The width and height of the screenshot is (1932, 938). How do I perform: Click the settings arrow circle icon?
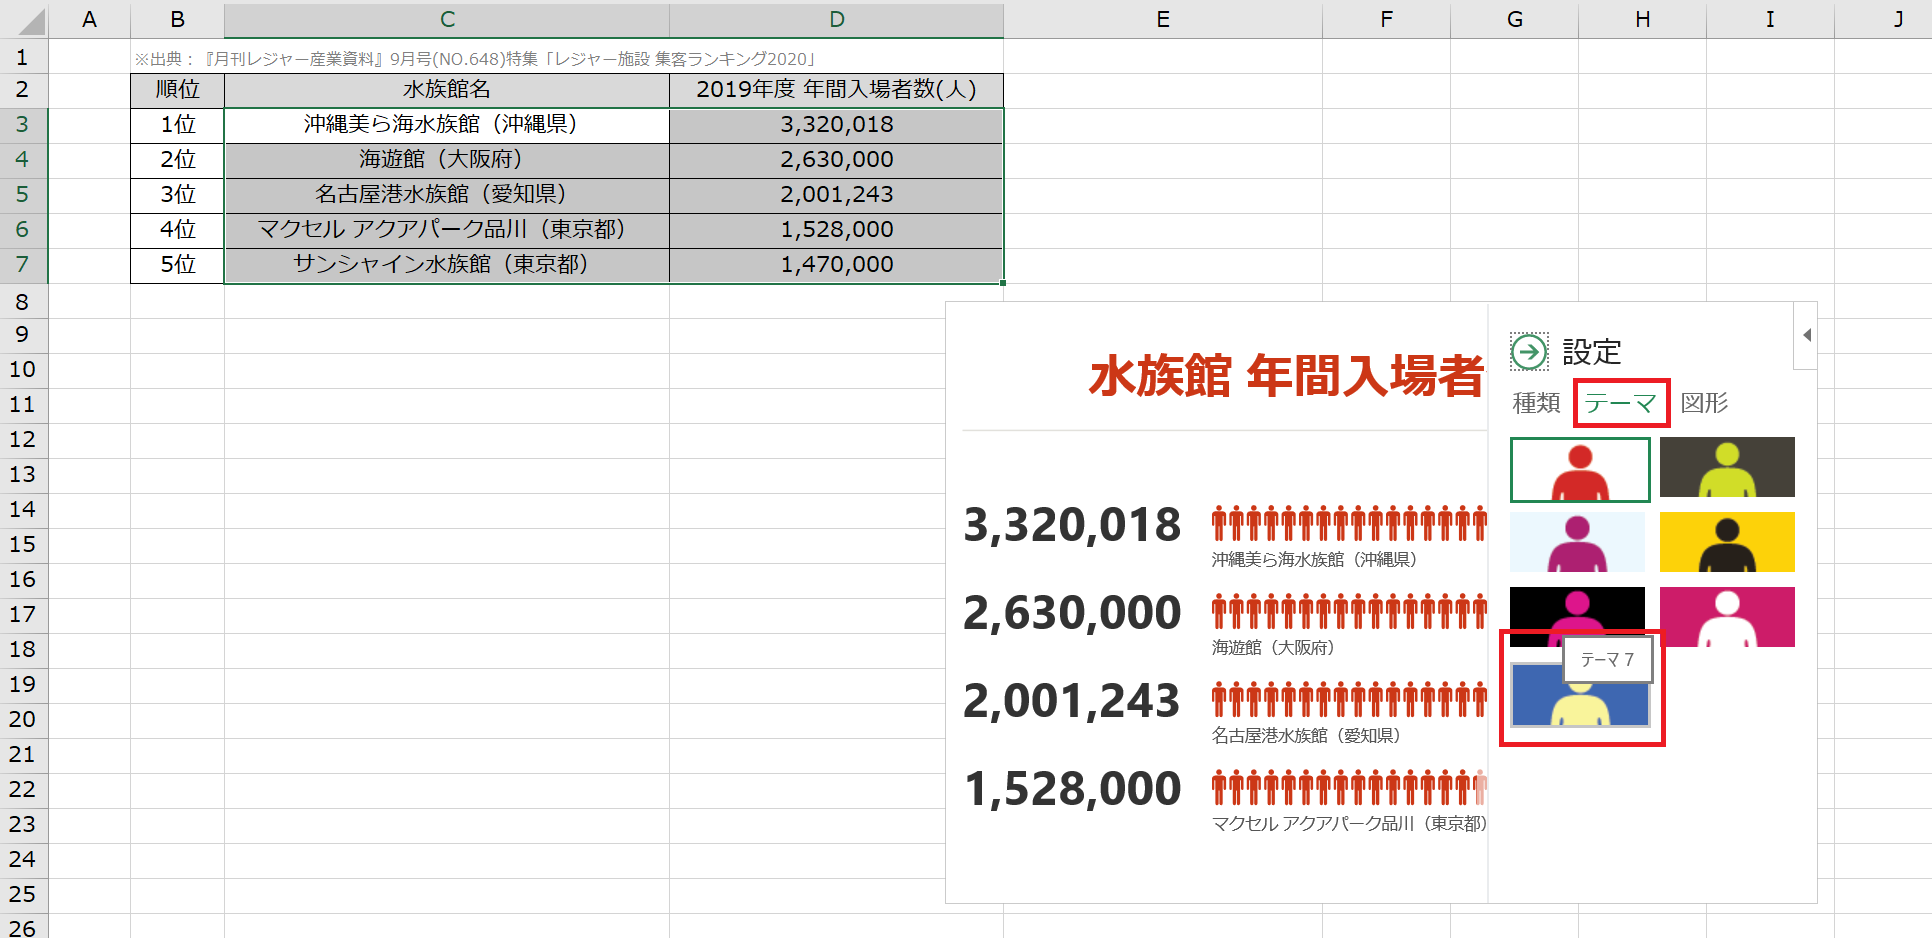pos(1529,352)
